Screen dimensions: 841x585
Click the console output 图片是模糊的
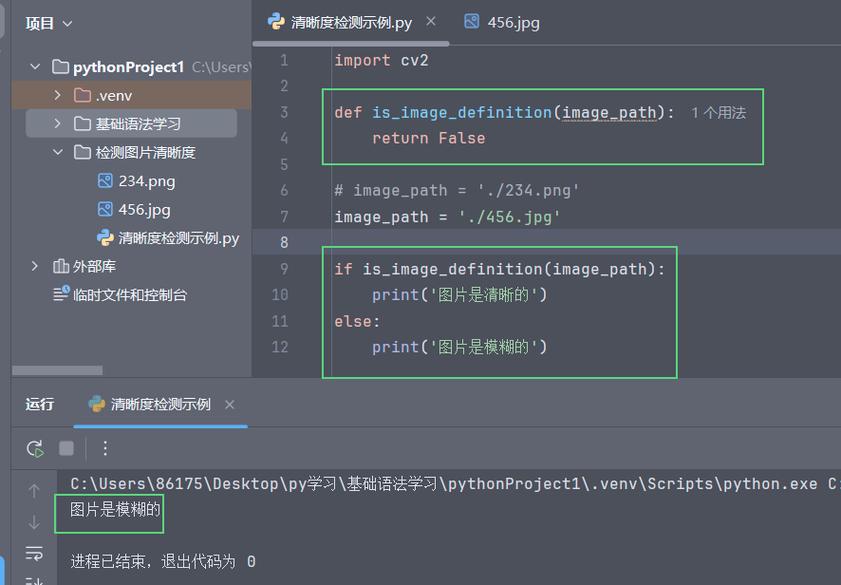(115, 509)
